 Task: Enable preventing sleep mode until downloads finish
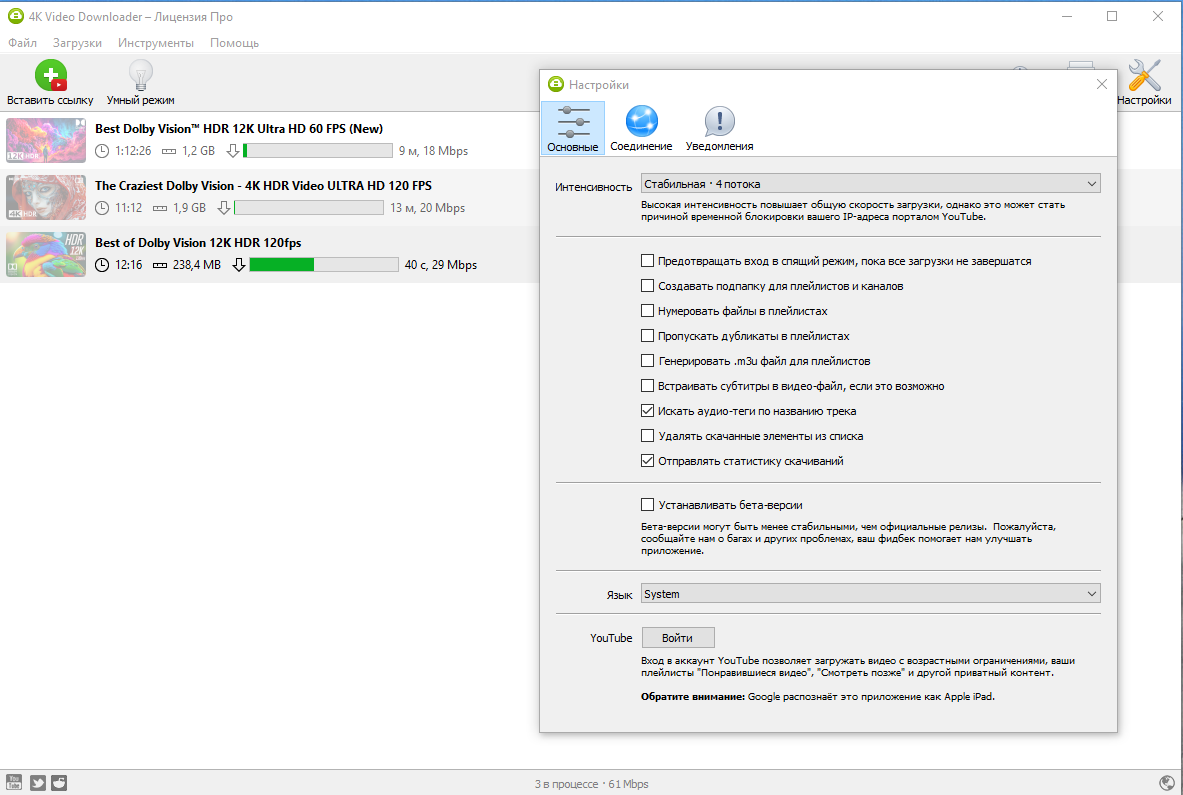point(647,260)
